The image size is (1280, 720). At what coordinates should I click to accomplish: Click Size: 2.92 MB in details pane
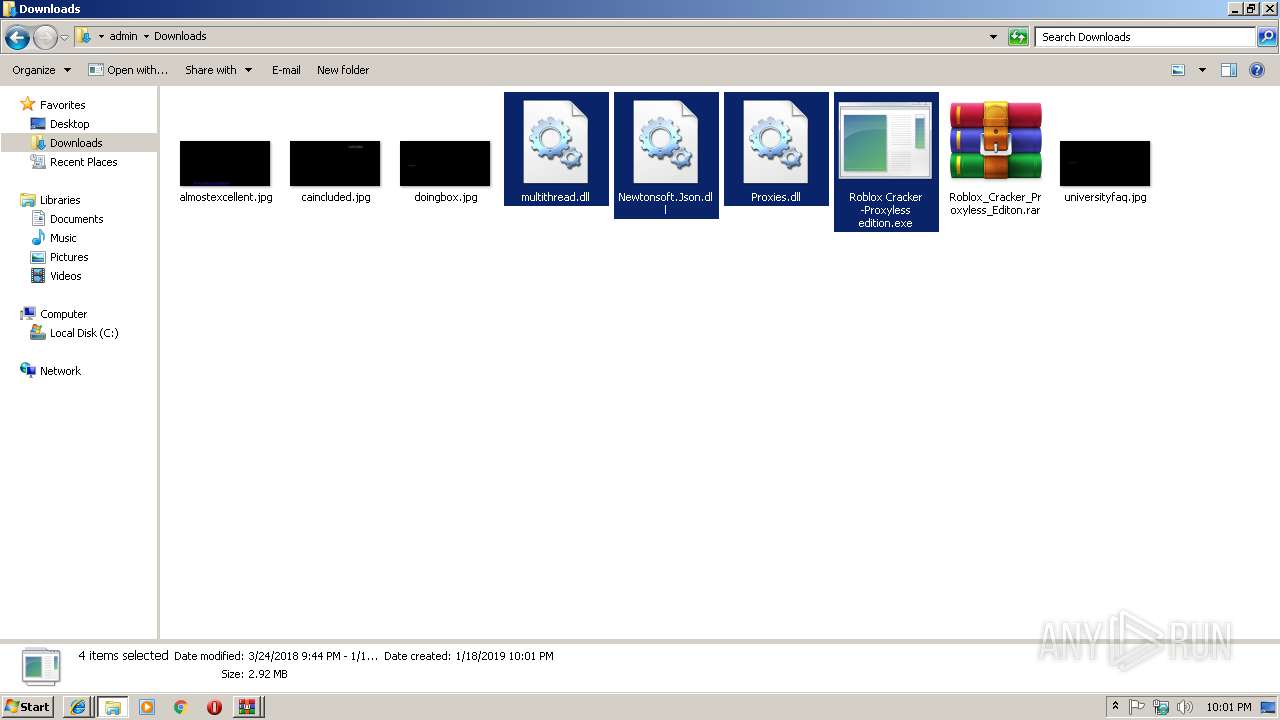tap(254, 674)
